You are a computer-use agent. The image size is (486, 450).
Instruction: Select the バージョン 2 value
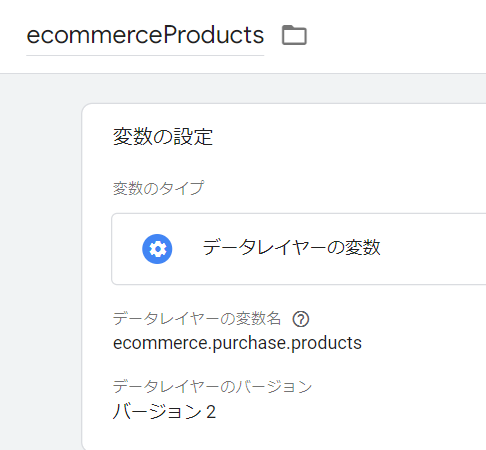click(164, 412)
